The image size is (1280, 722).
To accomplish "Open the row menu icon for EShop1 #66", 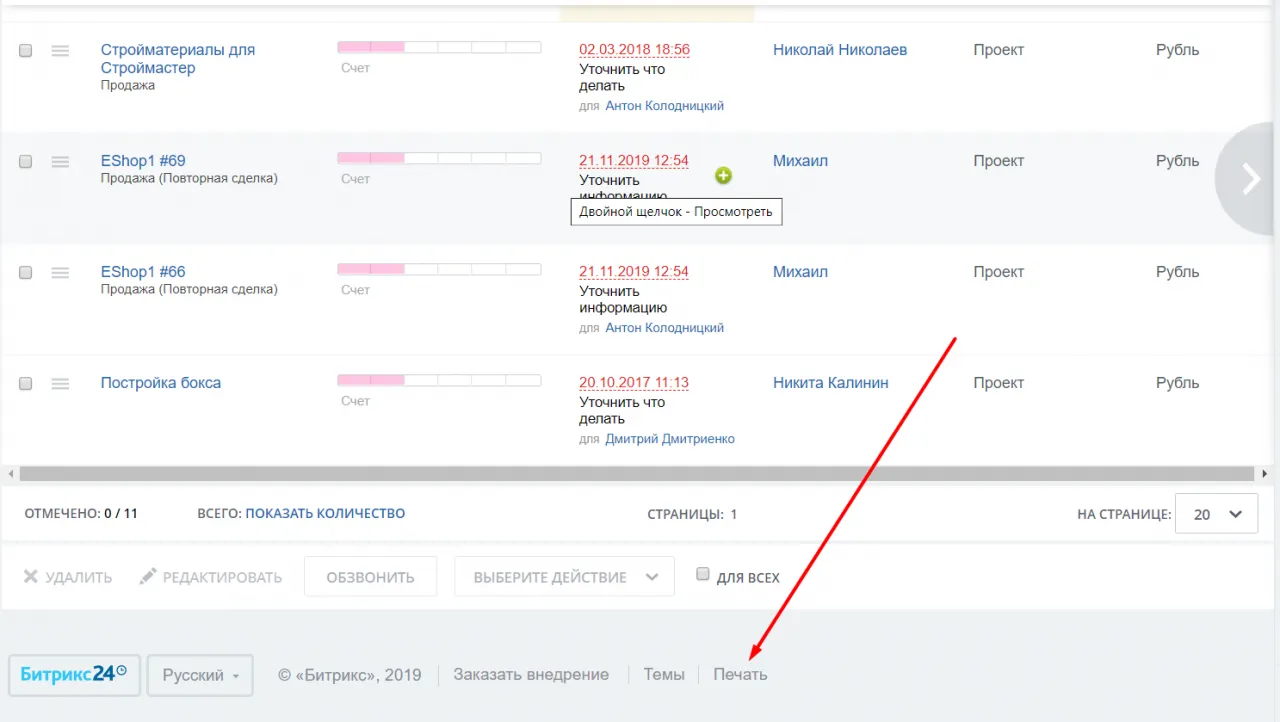I will point(60,272).
